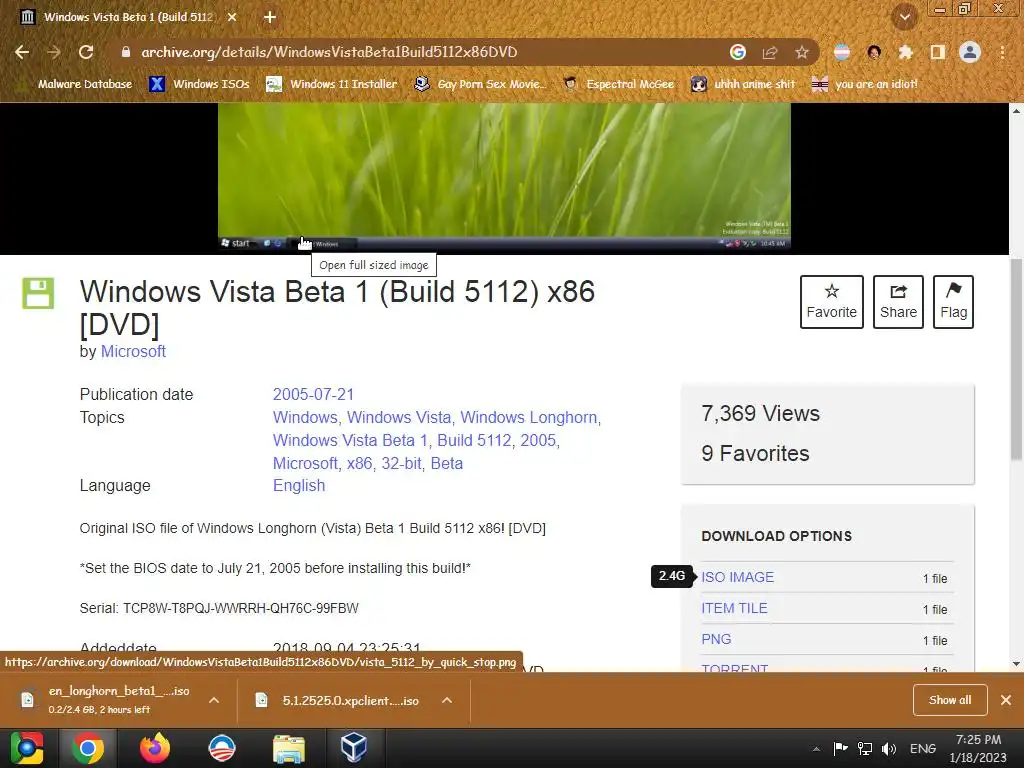Open the Build 5112 topic link
1024x768 pixels.
click(x=474, y=440)
